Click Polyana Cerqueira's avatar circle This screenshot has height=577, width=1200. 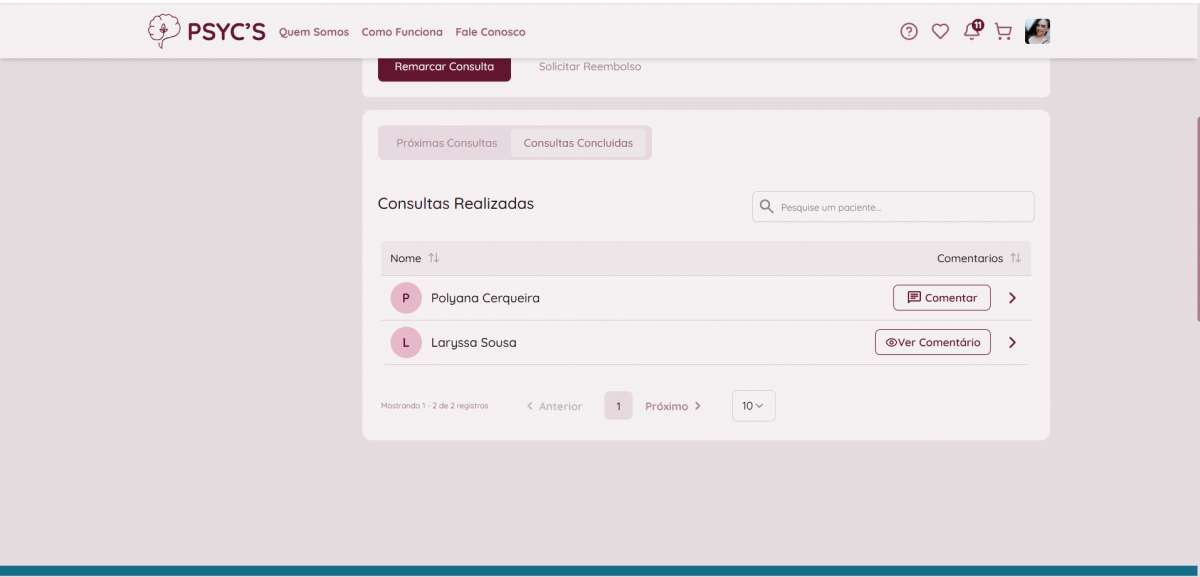[405, 298]
